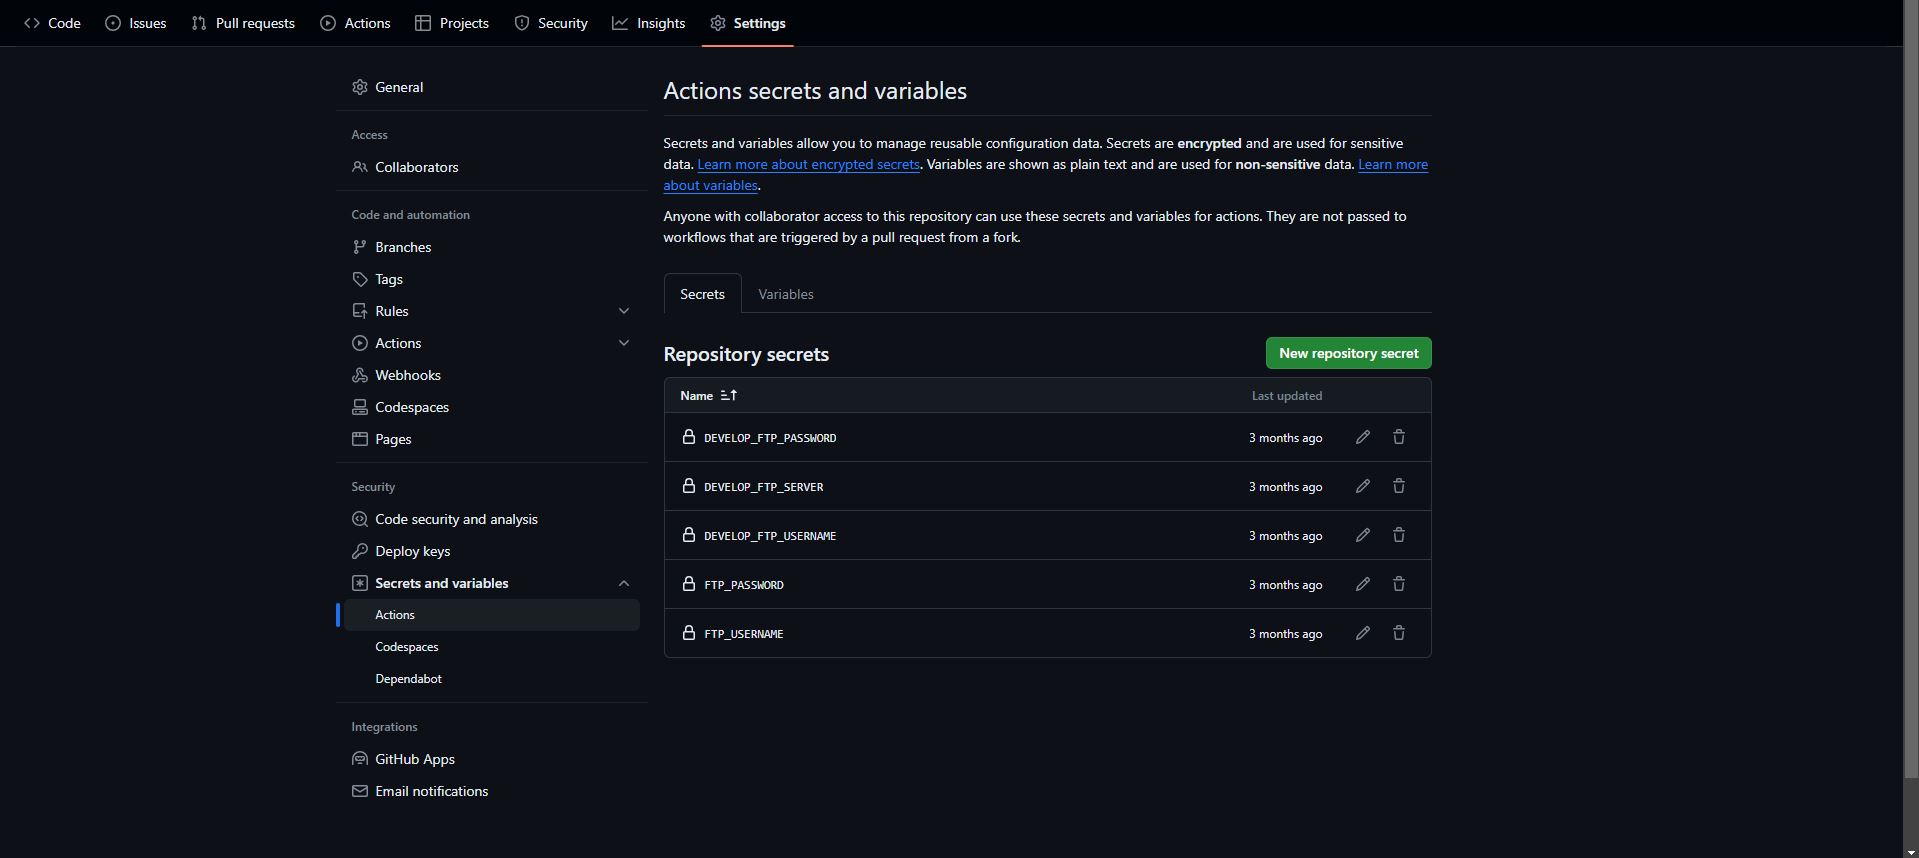
Task: Open the Actions tab in top navigation
Action: 355,23
